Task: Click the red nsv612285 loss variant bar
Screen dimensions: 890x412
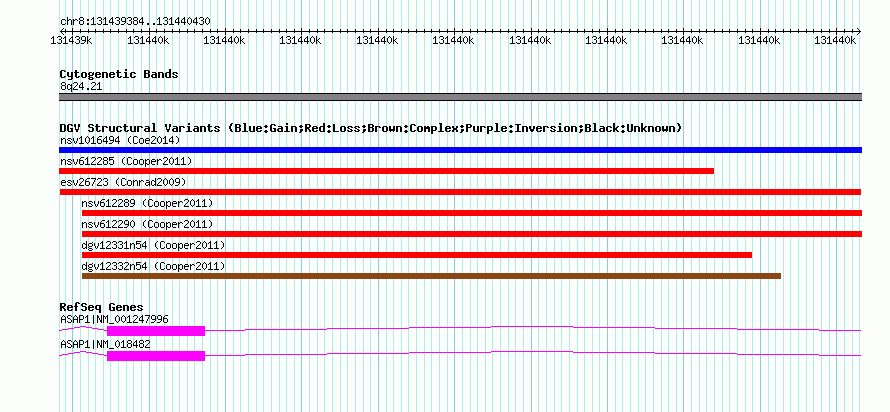Action: (387, 171)
